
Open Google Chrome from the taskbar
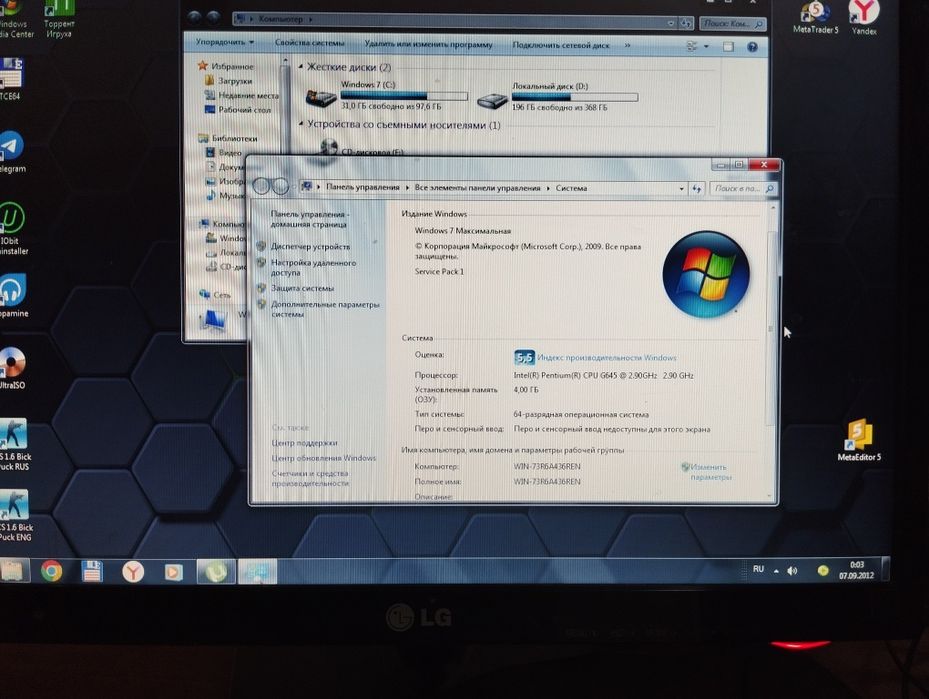click(x=52, y=571)
